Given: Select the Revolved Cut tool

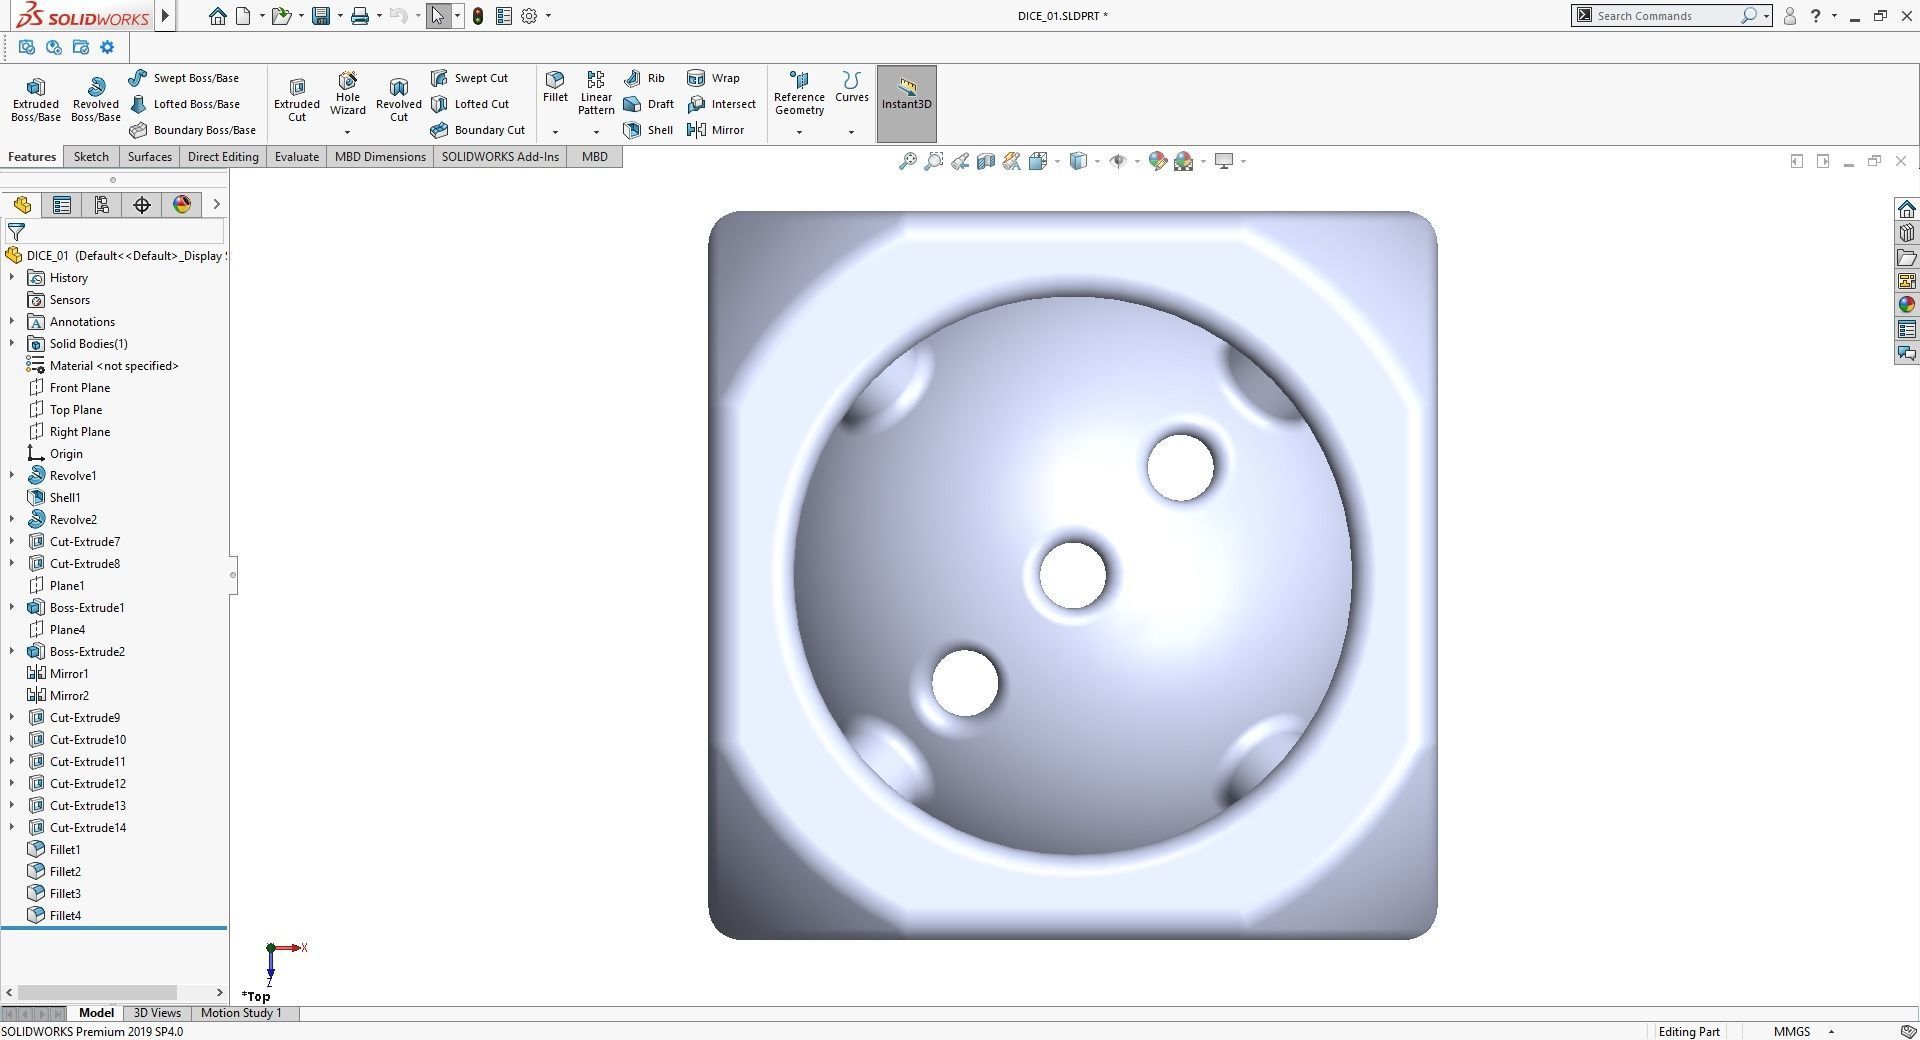Looking at the screenshot, I should point(398,100).
